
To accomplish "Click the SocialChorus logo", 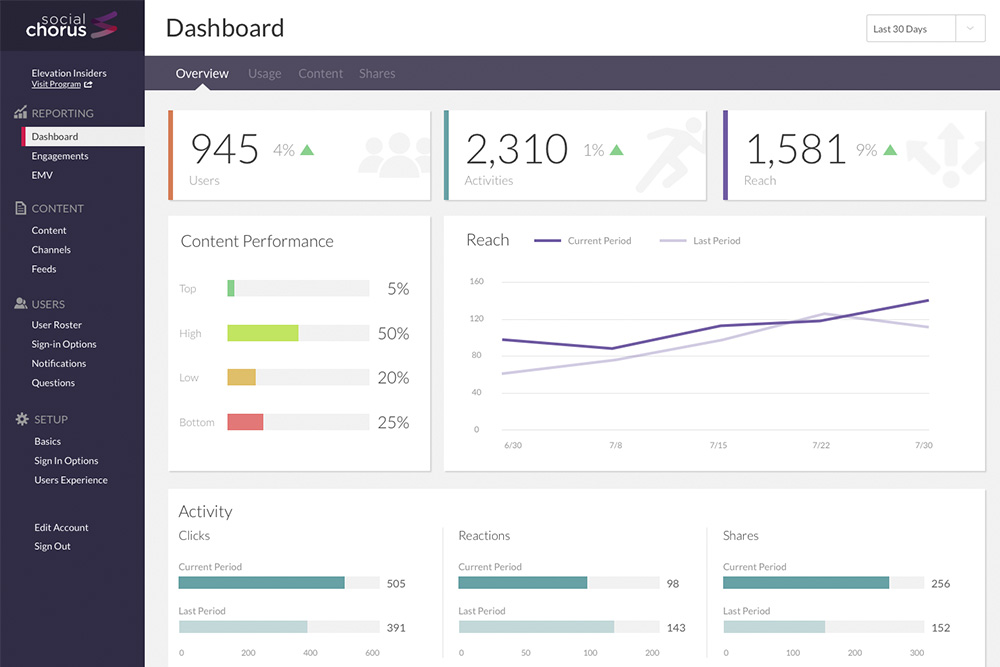I will pyautogui.click(x=71, y=26).
